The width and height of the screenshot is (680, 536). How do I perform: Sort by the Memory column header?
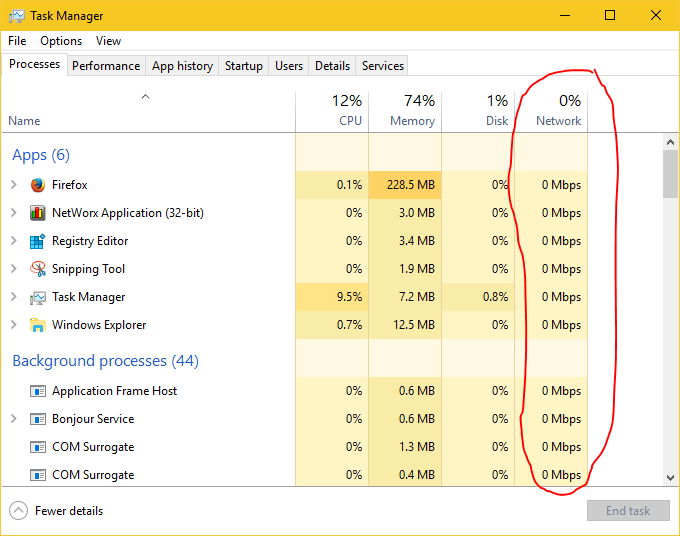click(x=405, y=111)
